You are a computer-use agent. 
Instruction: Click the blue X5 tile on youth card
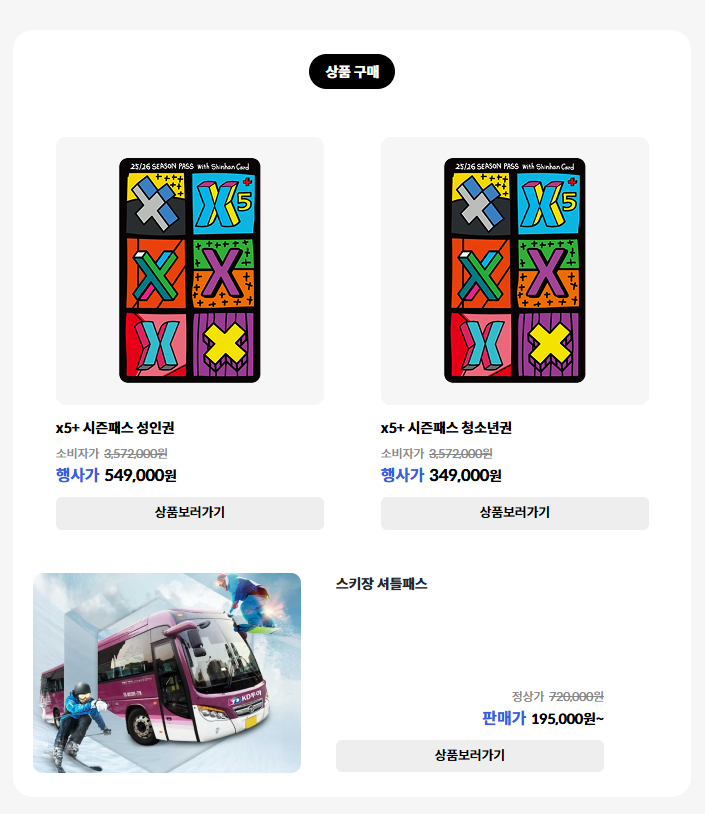point(548,204)
